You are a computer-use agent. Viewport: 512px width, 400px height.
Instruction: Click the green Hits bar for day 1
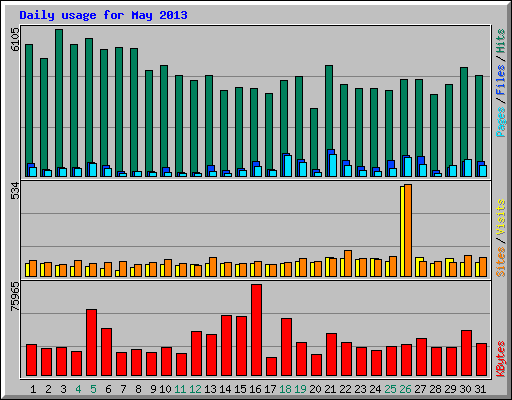pos(29,104)
